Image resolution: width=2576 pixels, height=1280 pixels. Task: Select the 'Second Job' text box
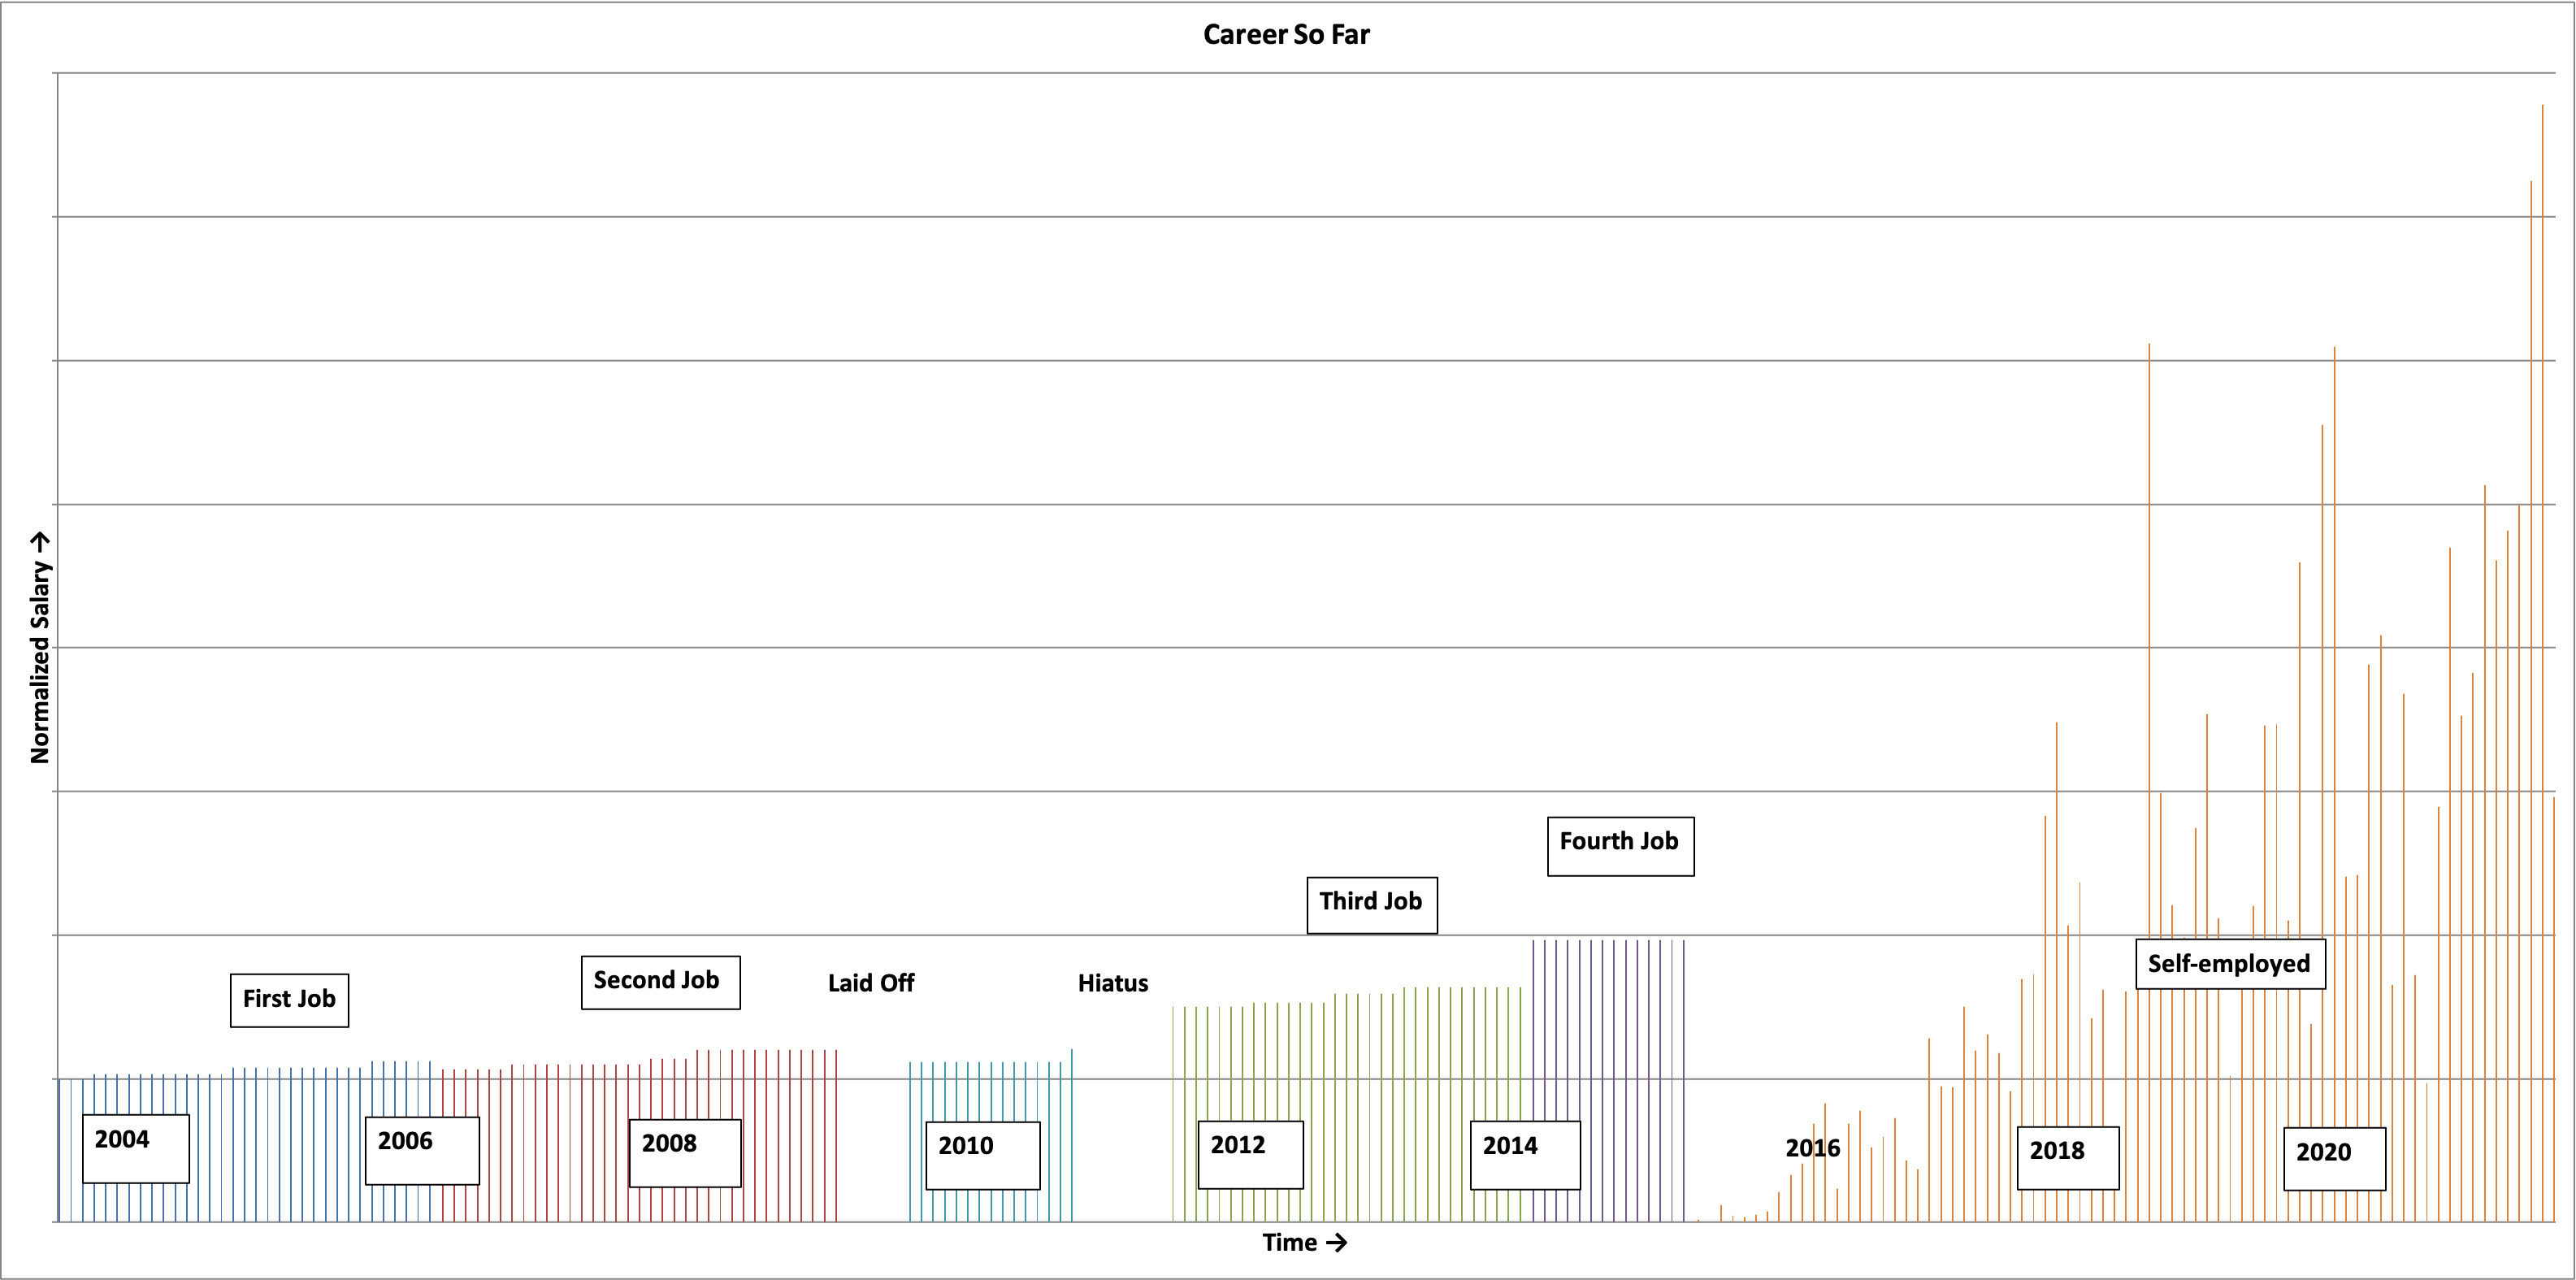click(x=660, y=982)
